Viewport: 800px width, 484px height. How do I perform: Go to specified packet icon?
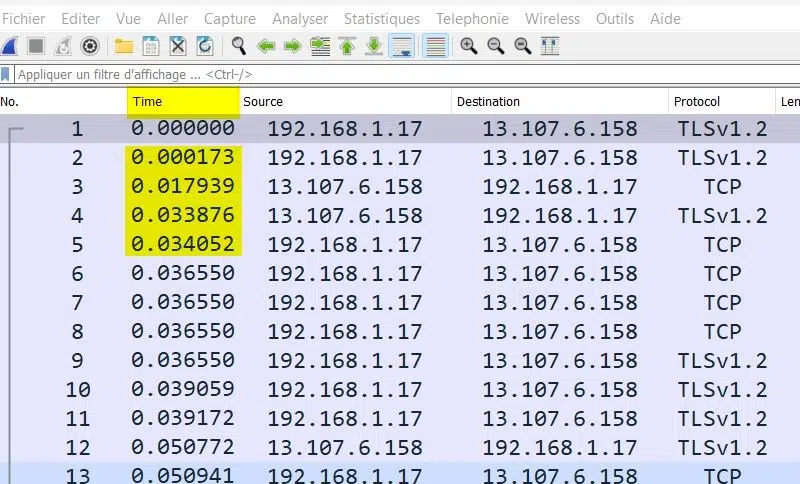coord(320,46)
